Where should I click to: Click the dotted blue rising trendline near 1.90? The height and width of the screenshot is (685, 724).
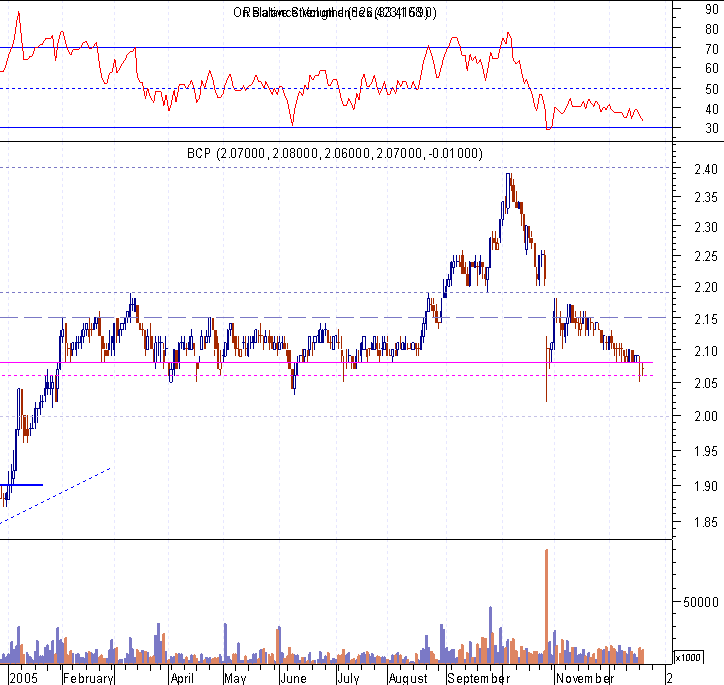click(55, 496)
